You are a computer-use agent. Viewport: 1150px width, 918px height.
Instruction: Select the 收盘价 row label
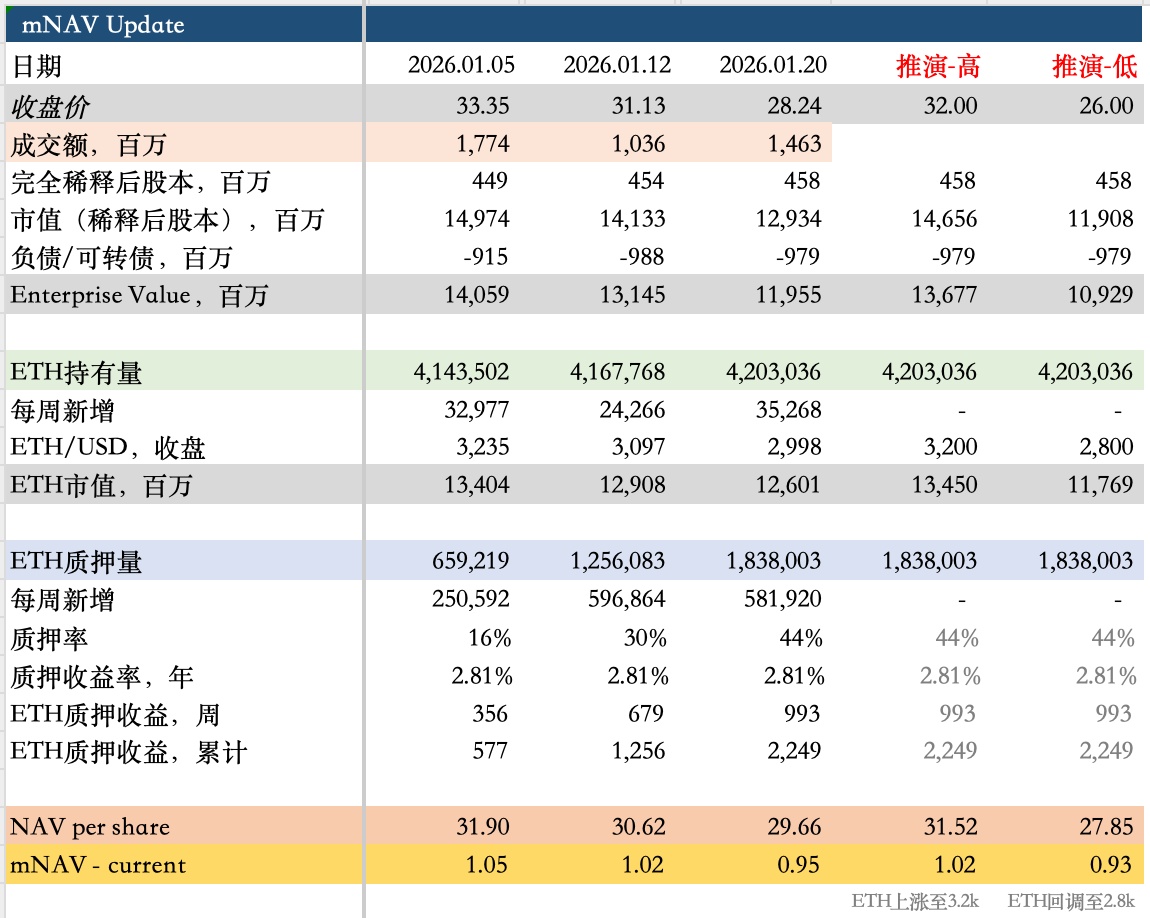(x=53, y=106)
